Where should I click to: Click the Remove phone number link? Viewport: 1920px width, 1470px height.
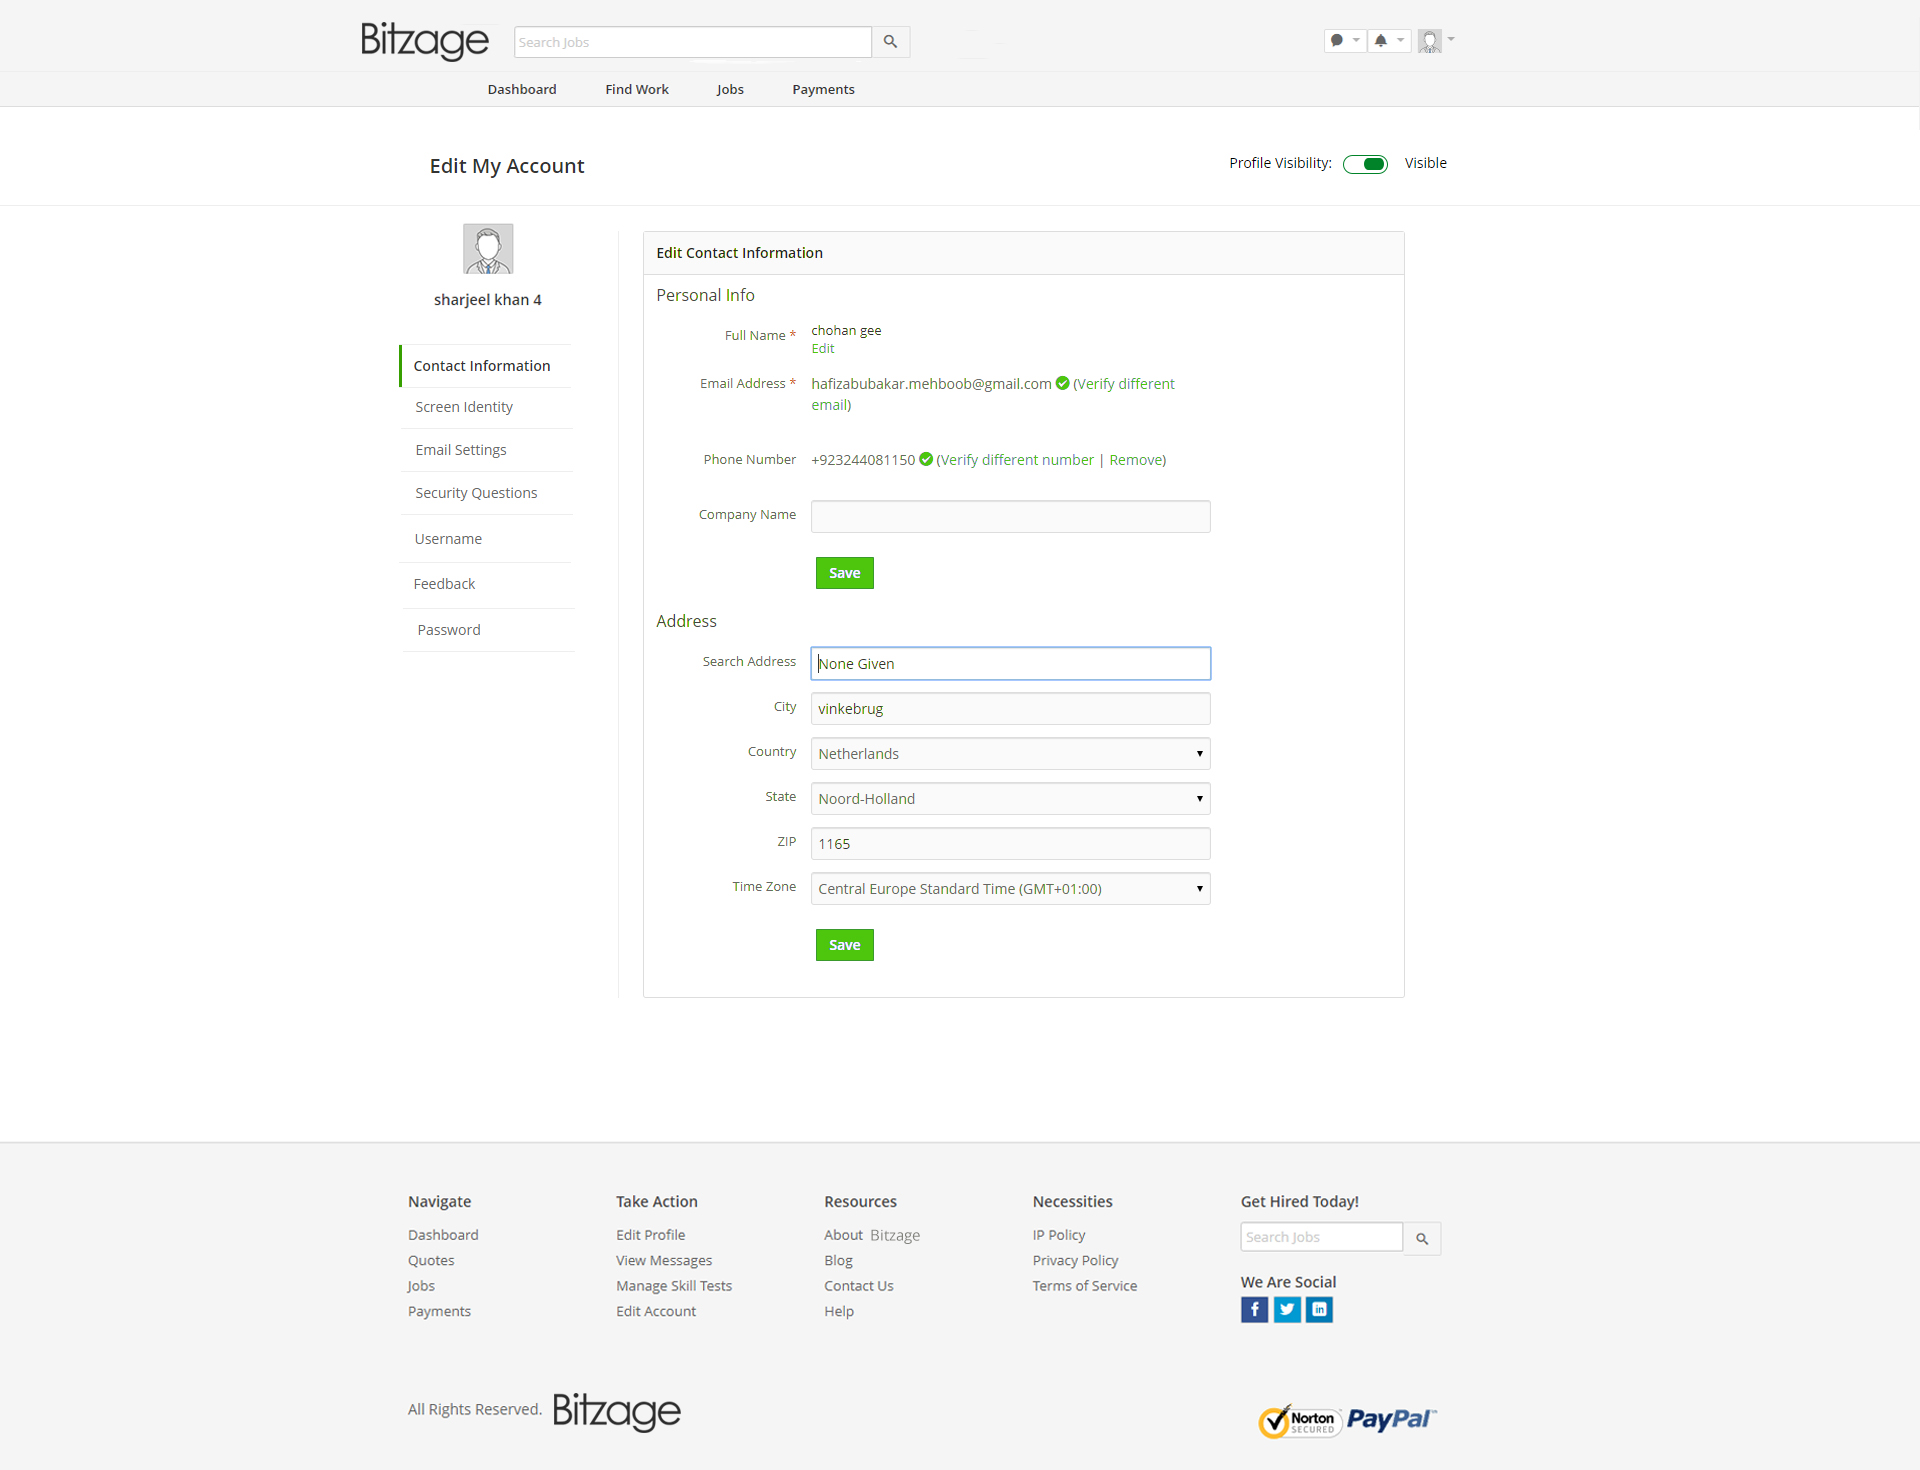point(1135,460)
